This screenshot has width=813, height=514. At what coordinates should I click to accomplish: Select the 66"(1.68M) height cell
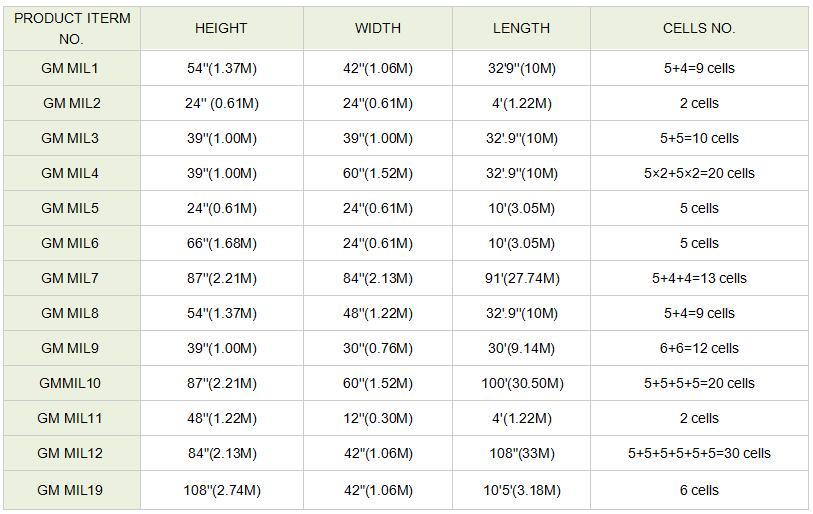coord(221,243)
